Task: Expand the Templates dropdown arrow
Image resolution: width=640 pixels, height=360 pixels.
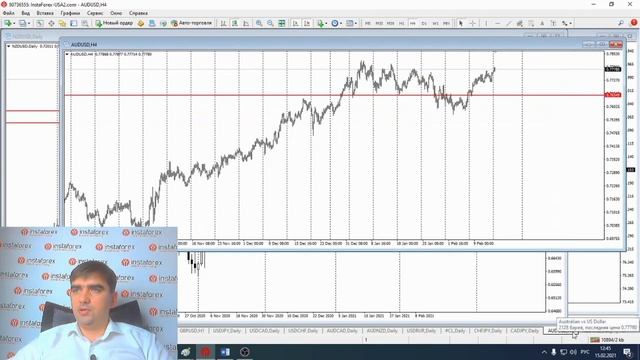Action: [x=356, y=23]
